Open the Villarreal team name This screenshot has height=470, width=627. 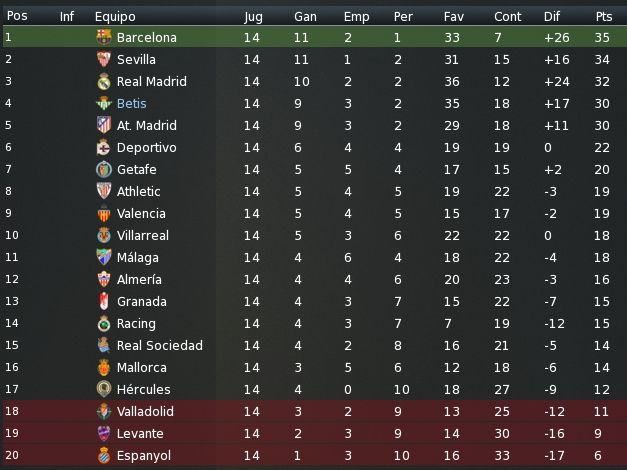pyautogui.click(x=143, y=235)
